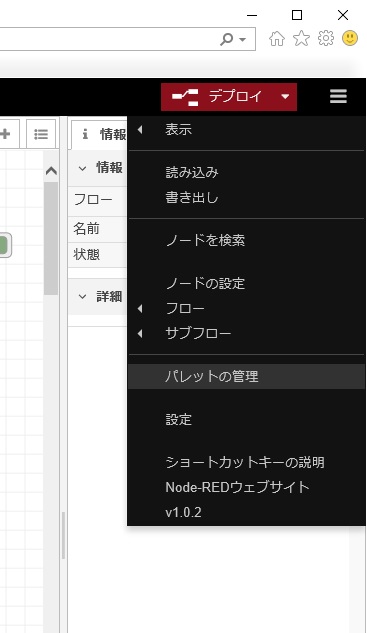Open the browser settings gear icon

tap(326, 39)
